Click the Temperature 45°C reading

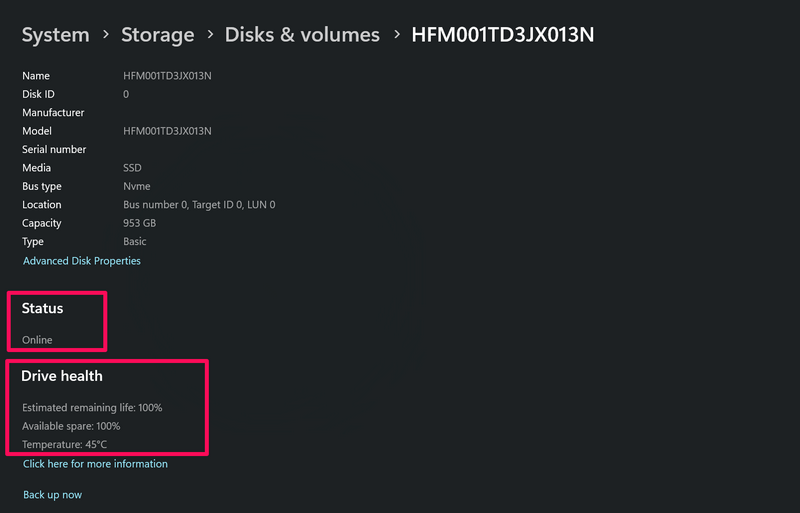64,444
